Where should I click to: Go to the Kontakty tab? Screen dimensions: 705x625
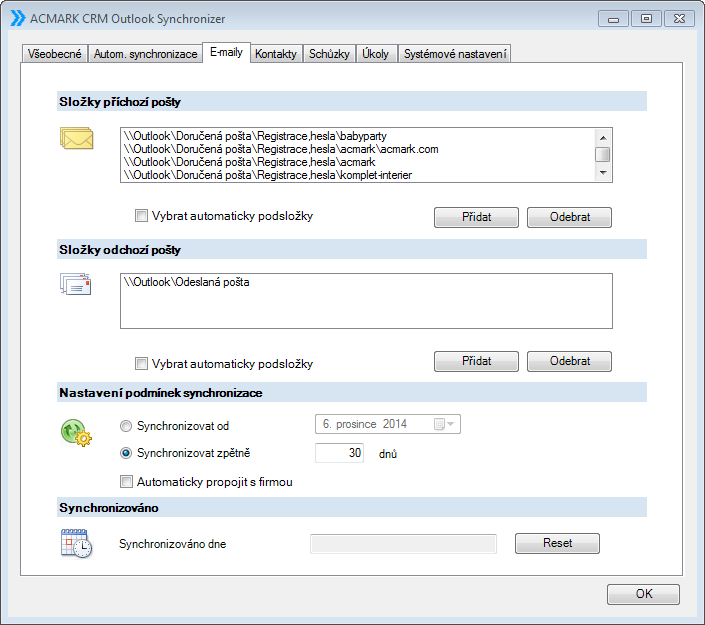click(x=276, y=54)
